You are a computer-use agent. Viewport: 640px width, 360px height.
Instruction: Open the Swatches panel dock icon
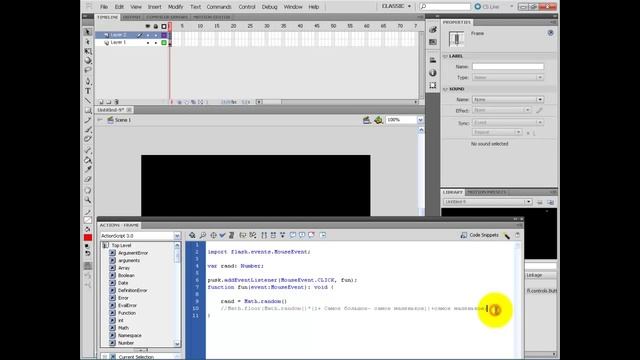[x=433, y=42]
